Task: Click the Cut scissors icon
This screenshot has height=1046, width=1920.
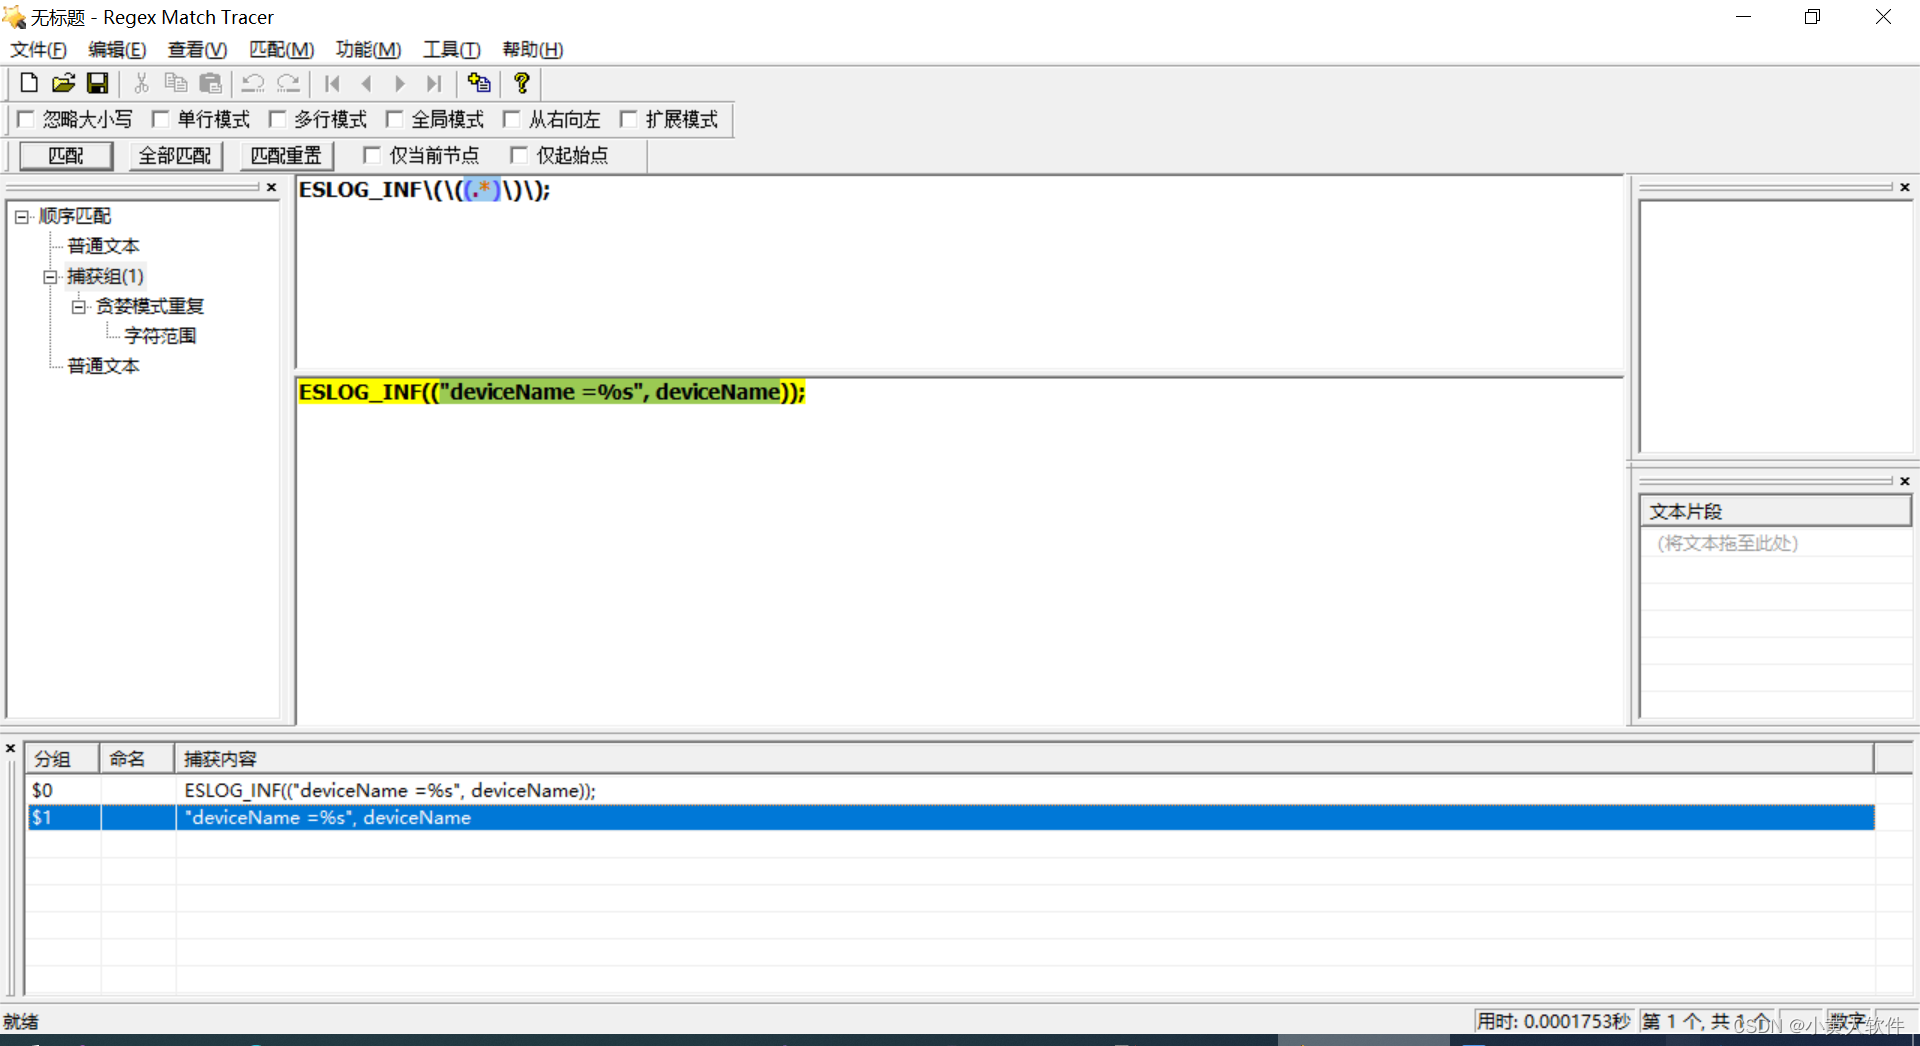Action: [x=141, y=84]
